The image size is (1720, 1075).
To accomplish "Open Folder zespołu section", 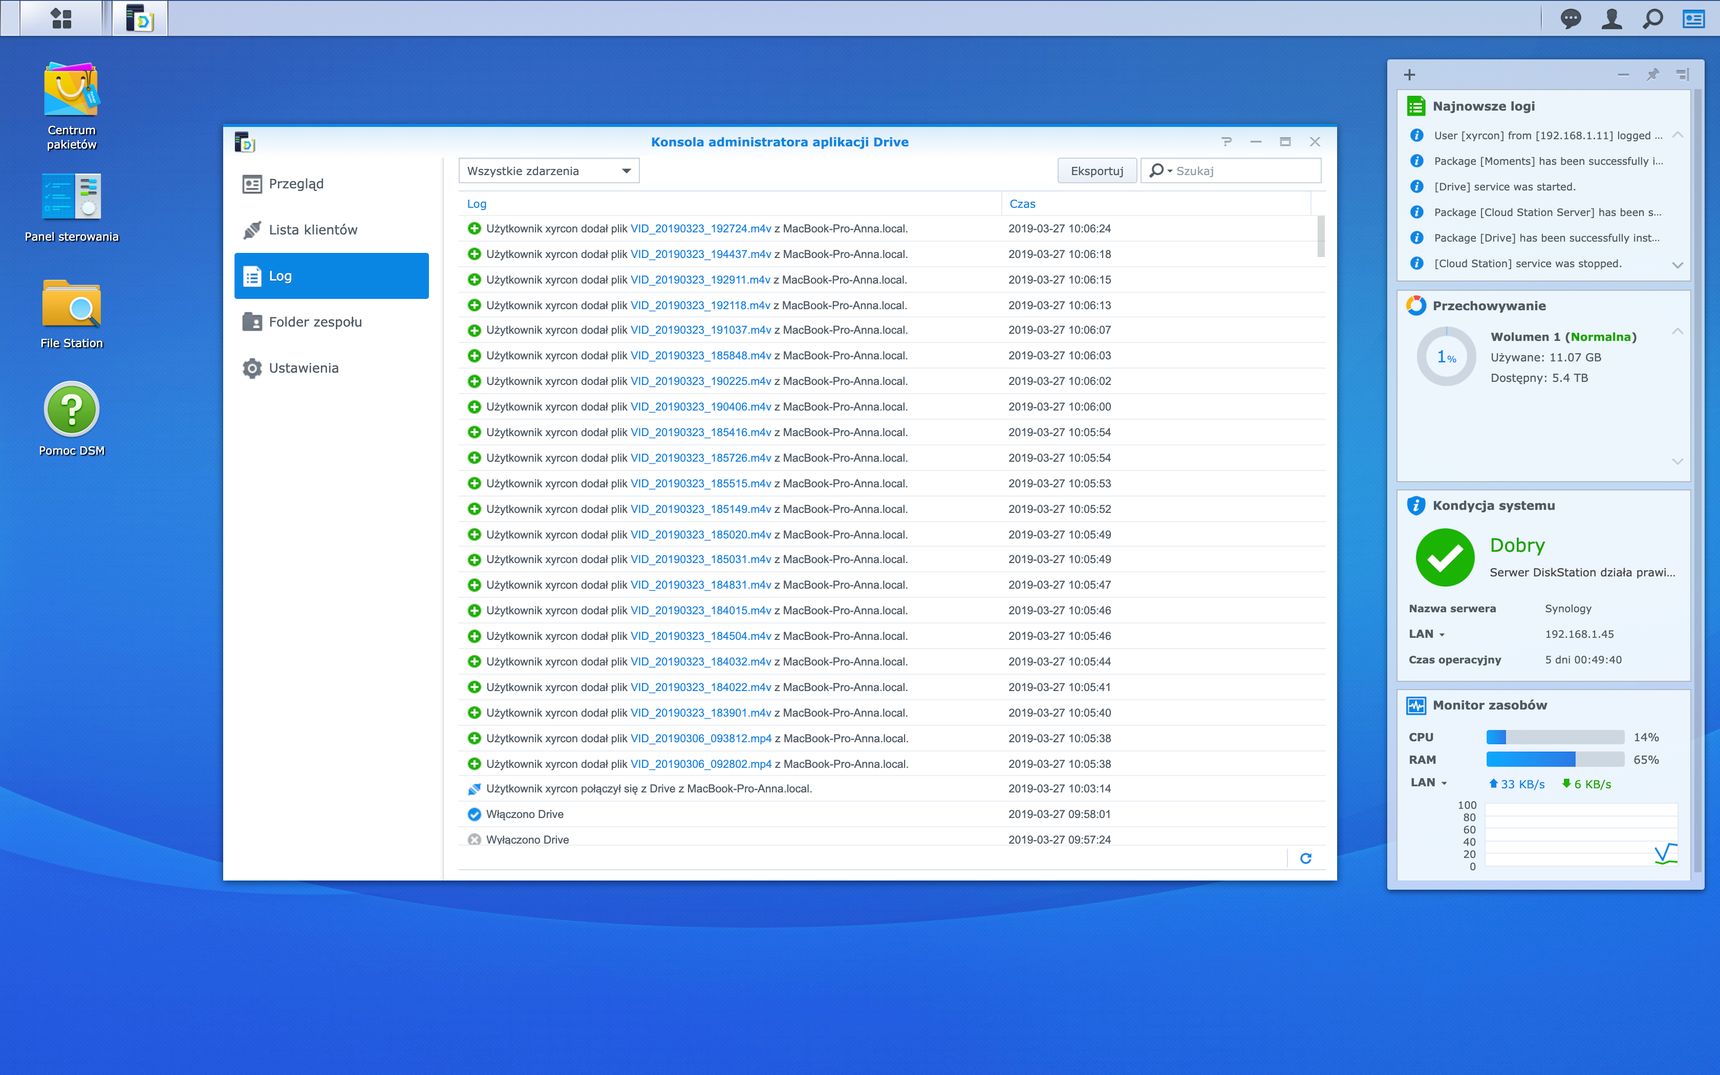I will (331, 322).
